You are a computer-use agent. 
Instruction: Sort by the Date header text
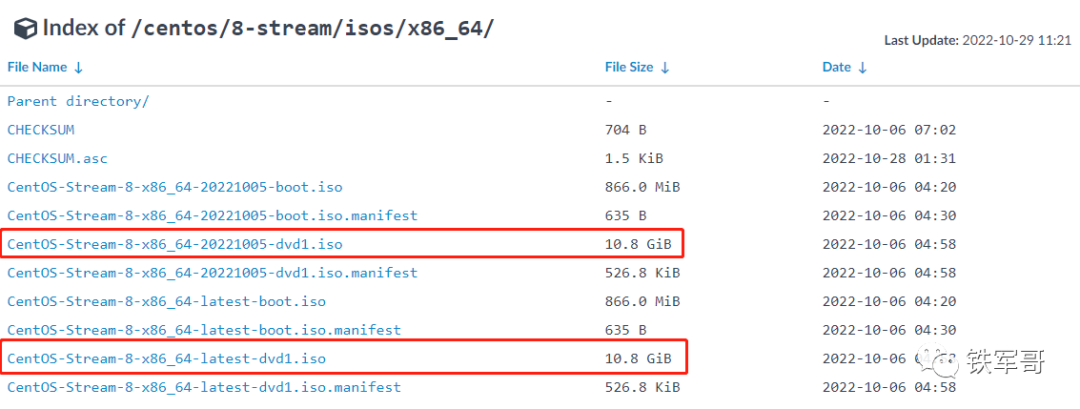836,68
